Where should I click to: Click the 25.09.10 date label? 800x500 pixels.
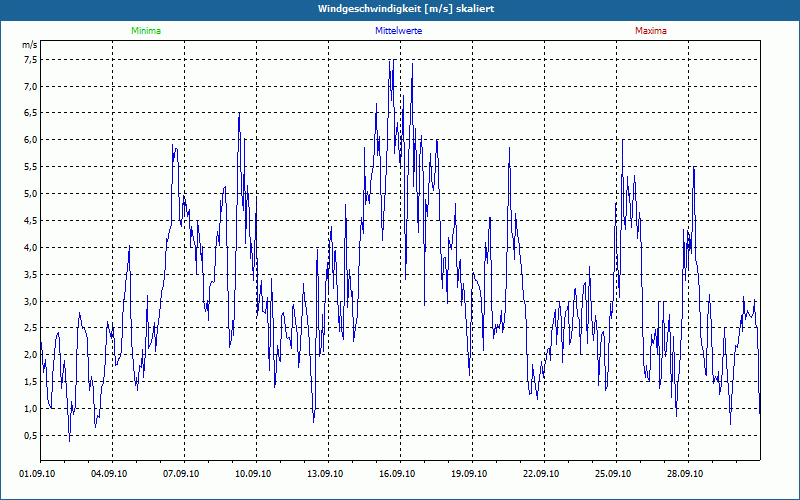pyautogui.click(x=613, y=474)
